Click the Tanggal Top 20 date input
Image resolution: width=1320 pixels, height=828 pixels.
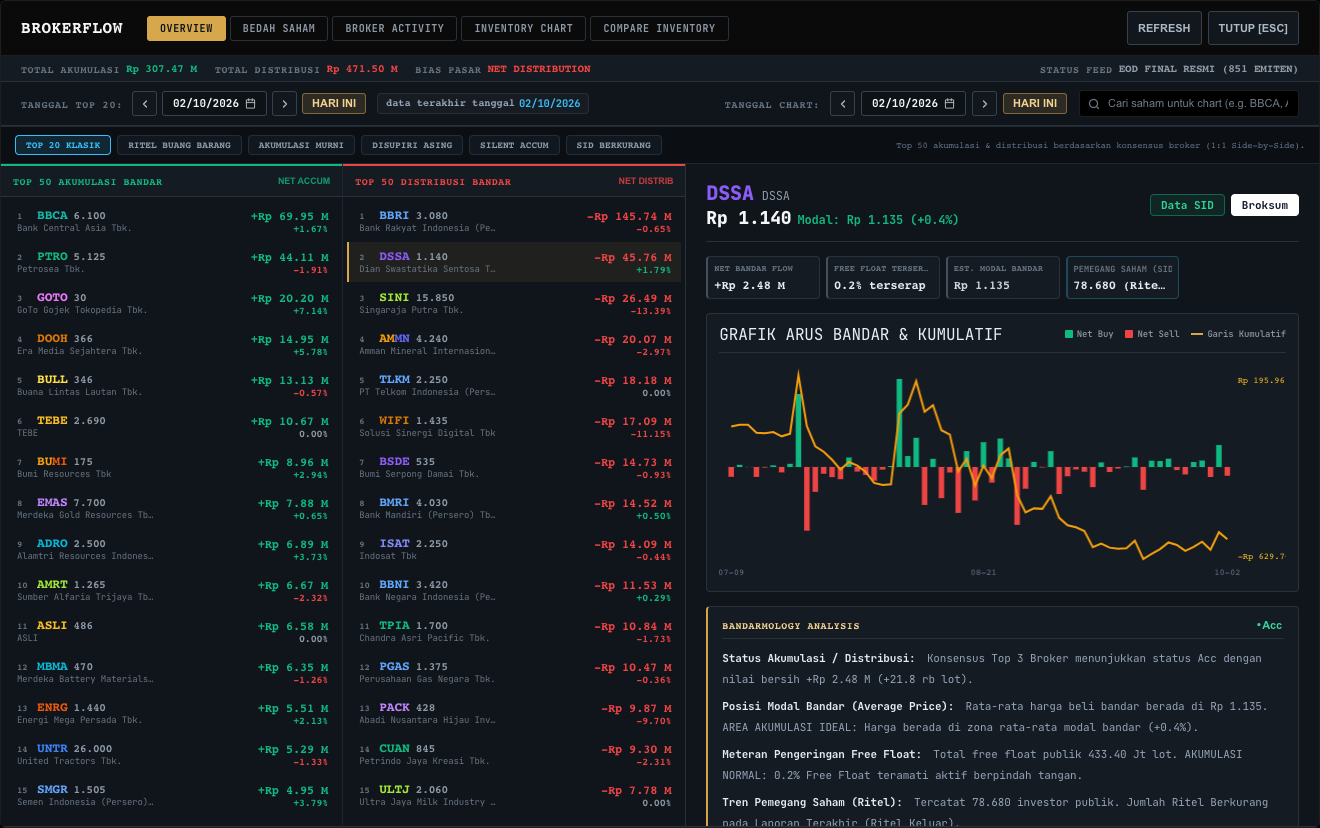click(215, 103)
